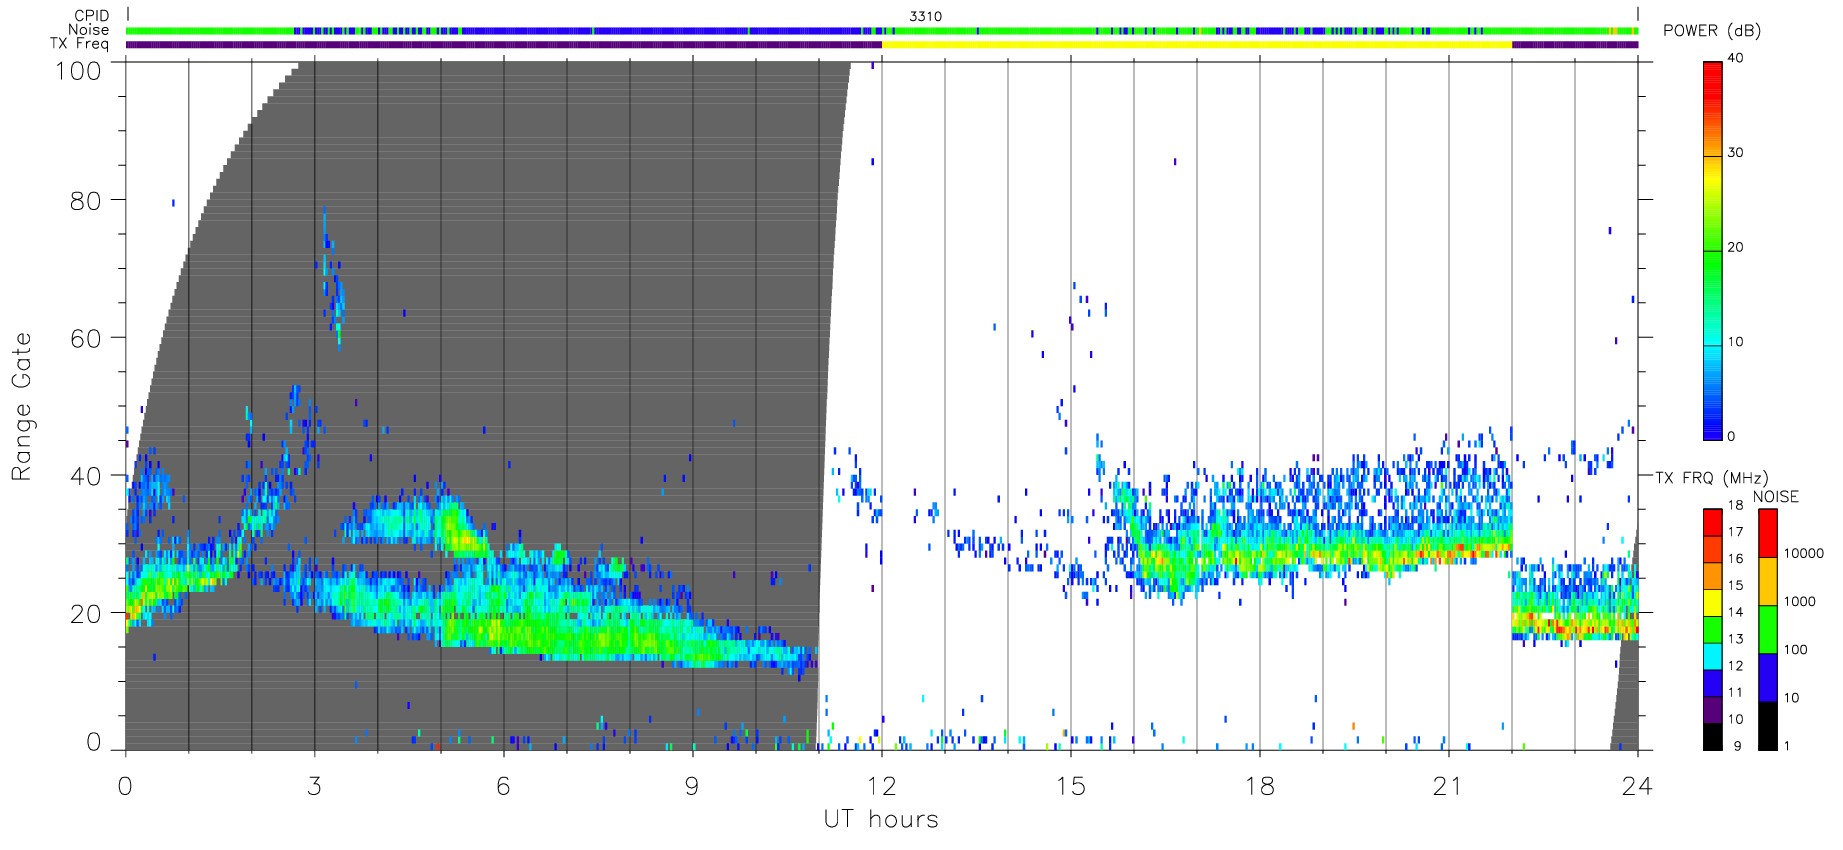The image size is (1843, 850).
Task: Click x-axis tick label 21
Action: pos(1448,787)
